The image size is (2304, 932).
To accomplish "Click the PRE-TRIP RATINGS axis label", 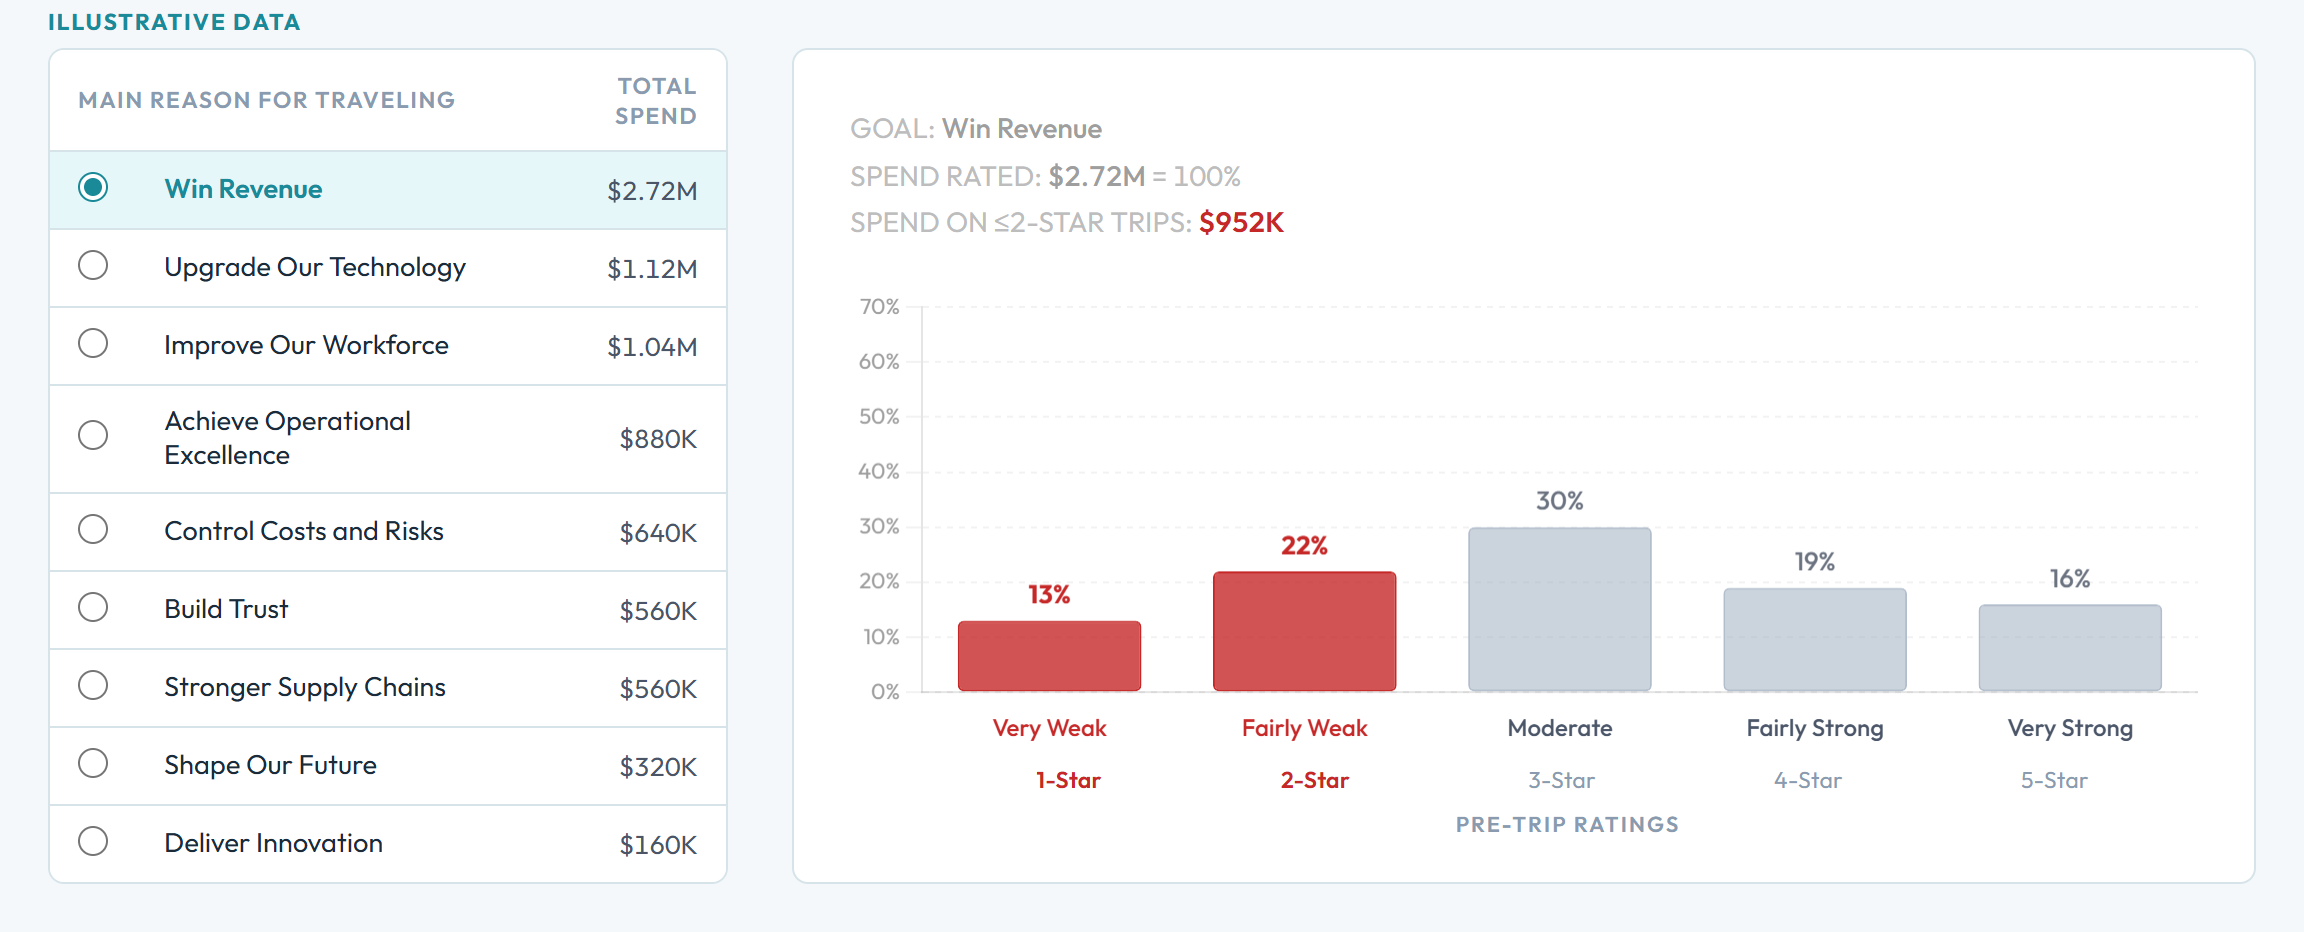I will coord(1566,824).
